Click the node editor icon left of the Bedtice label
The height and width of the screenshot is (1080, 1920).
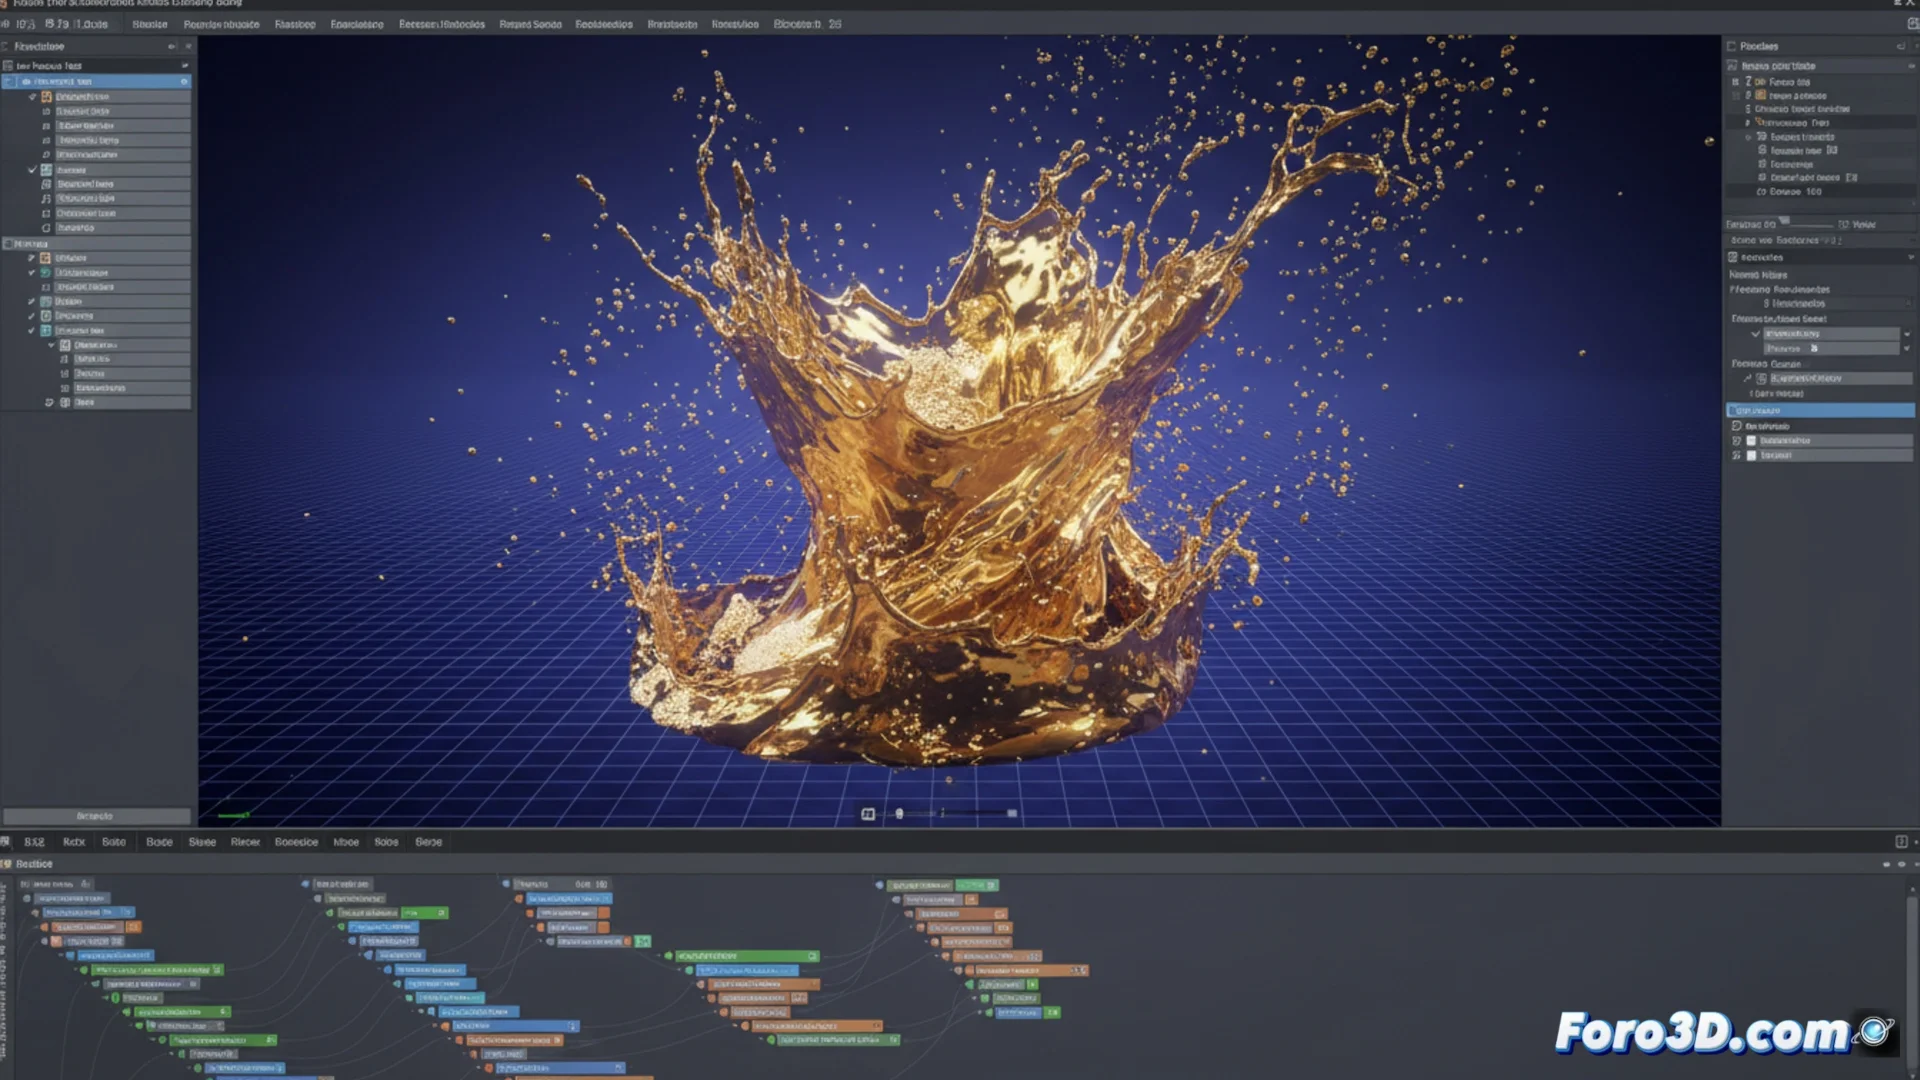tap(7, 864)
